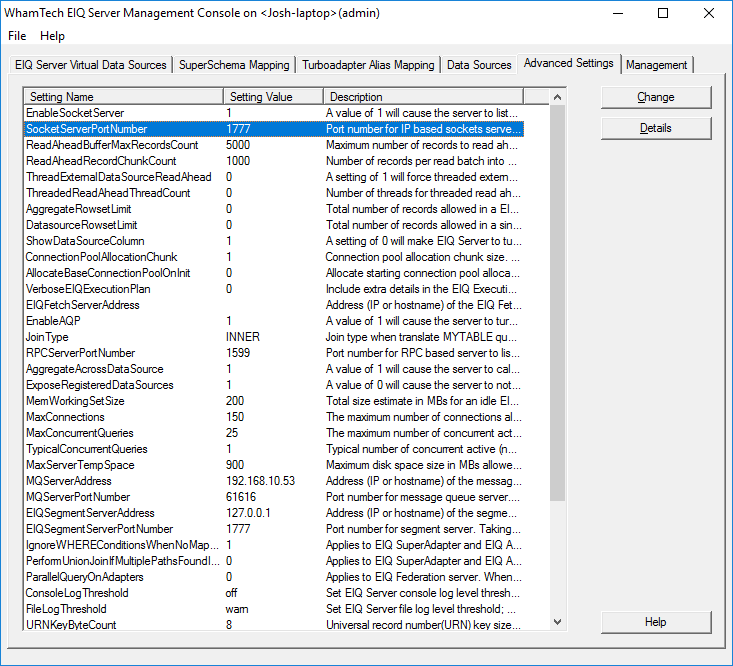Select the JoinType row
This screenshot has height=666, width=733.
pos(273,337)
